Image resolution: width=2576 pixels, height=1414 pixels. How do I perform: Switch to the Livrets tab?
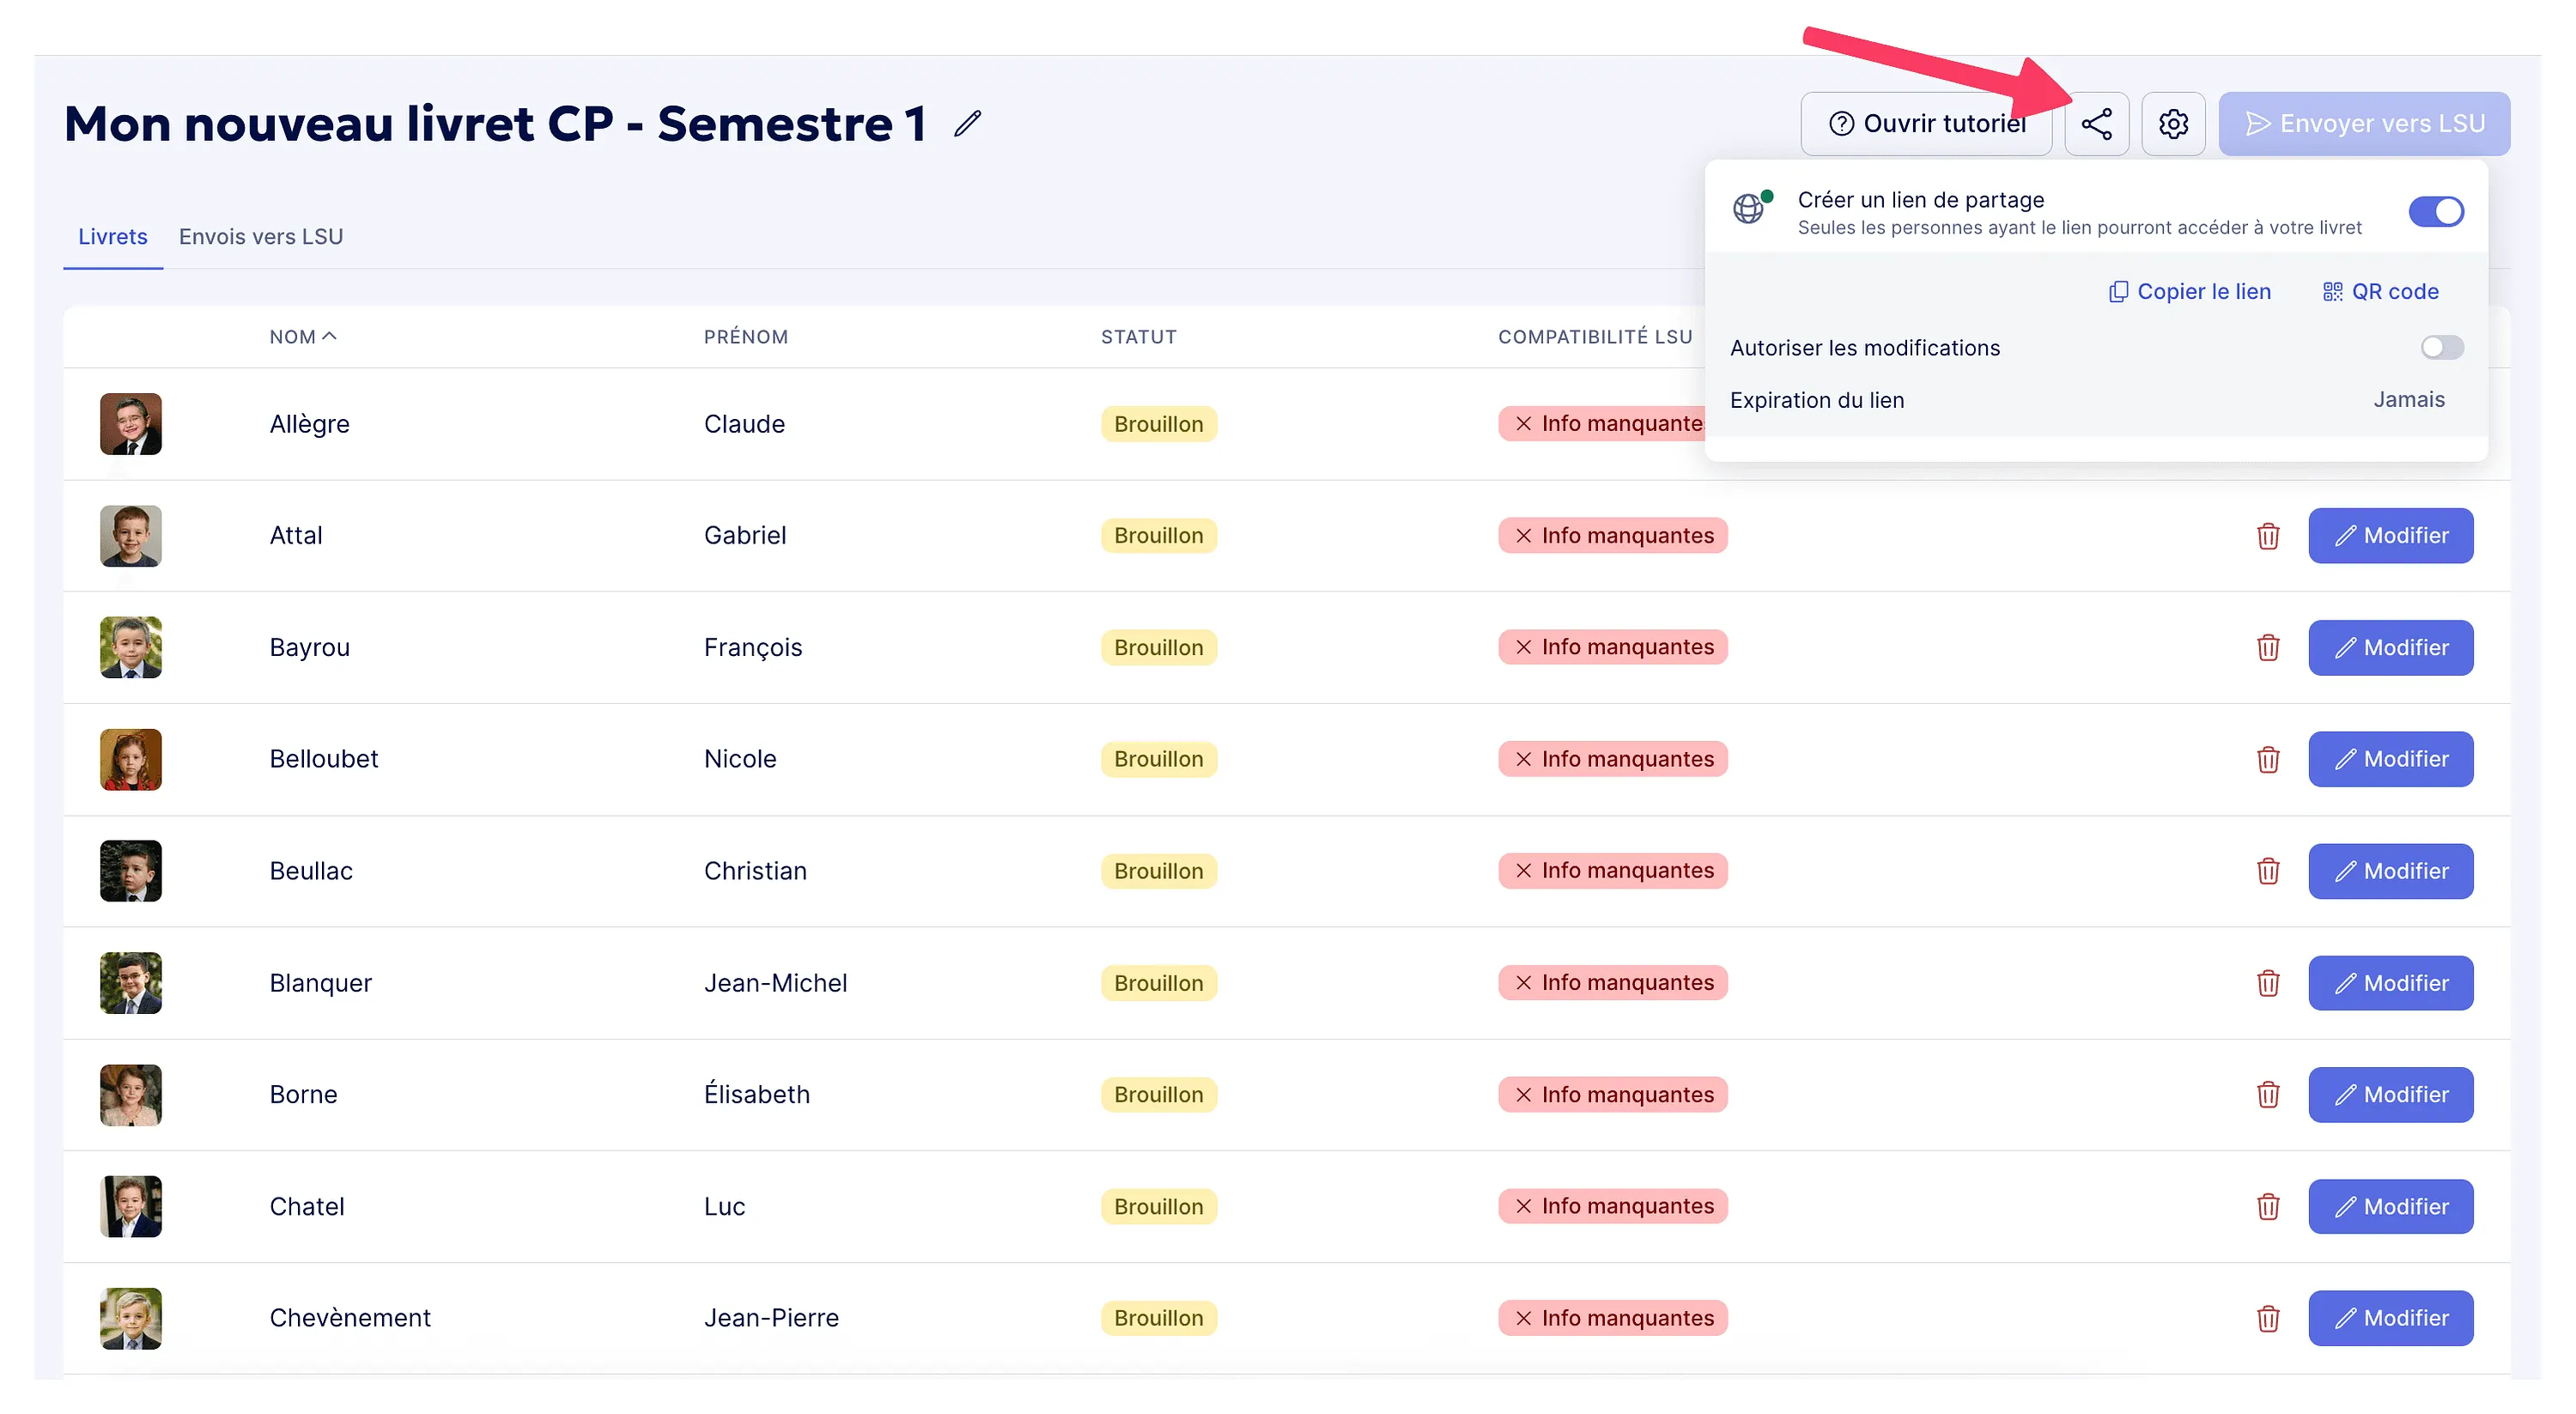(x=113, y=237)
